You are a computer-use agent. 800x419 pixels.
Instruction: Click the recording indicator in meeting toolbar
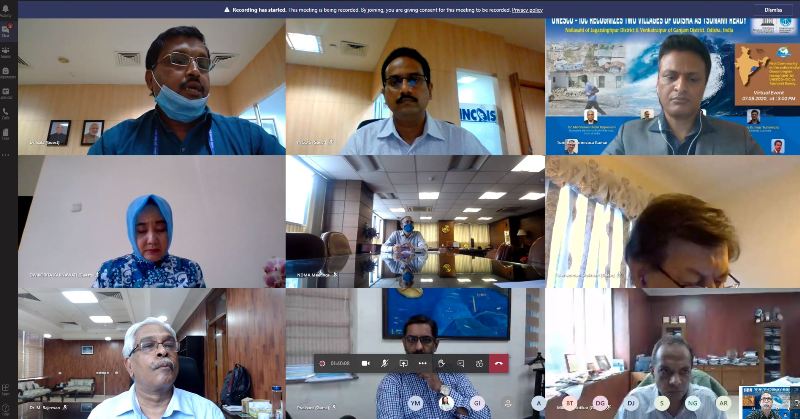click(x=322, y=363)
